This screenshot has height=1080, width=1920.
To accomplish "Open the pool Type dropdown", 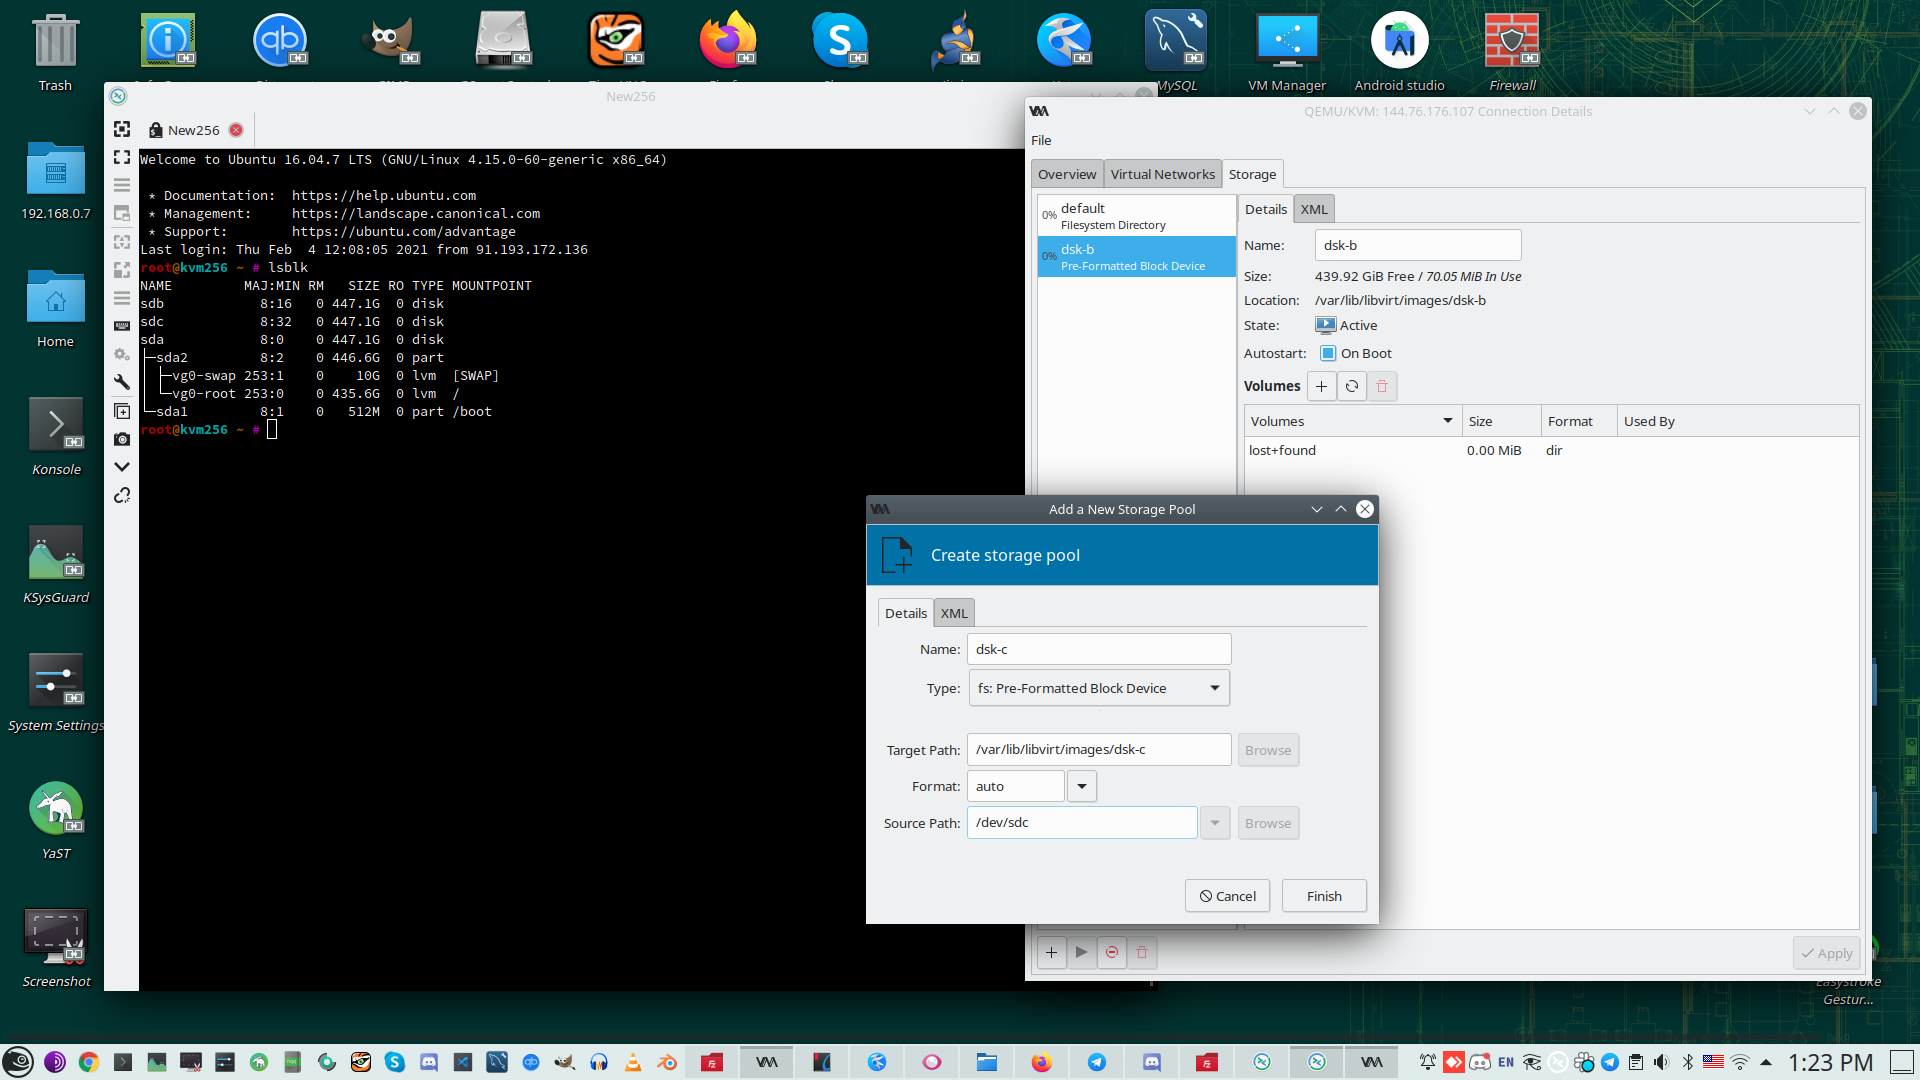I will [1098, 688].
